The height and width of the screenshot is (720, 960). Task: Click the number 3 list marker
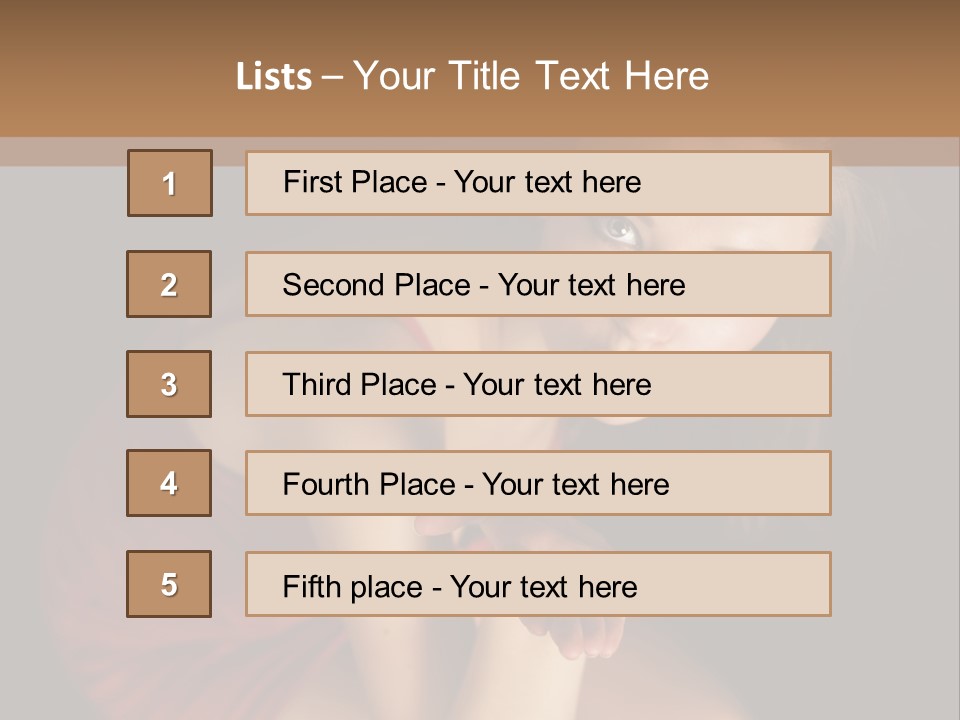click(169, 384)
